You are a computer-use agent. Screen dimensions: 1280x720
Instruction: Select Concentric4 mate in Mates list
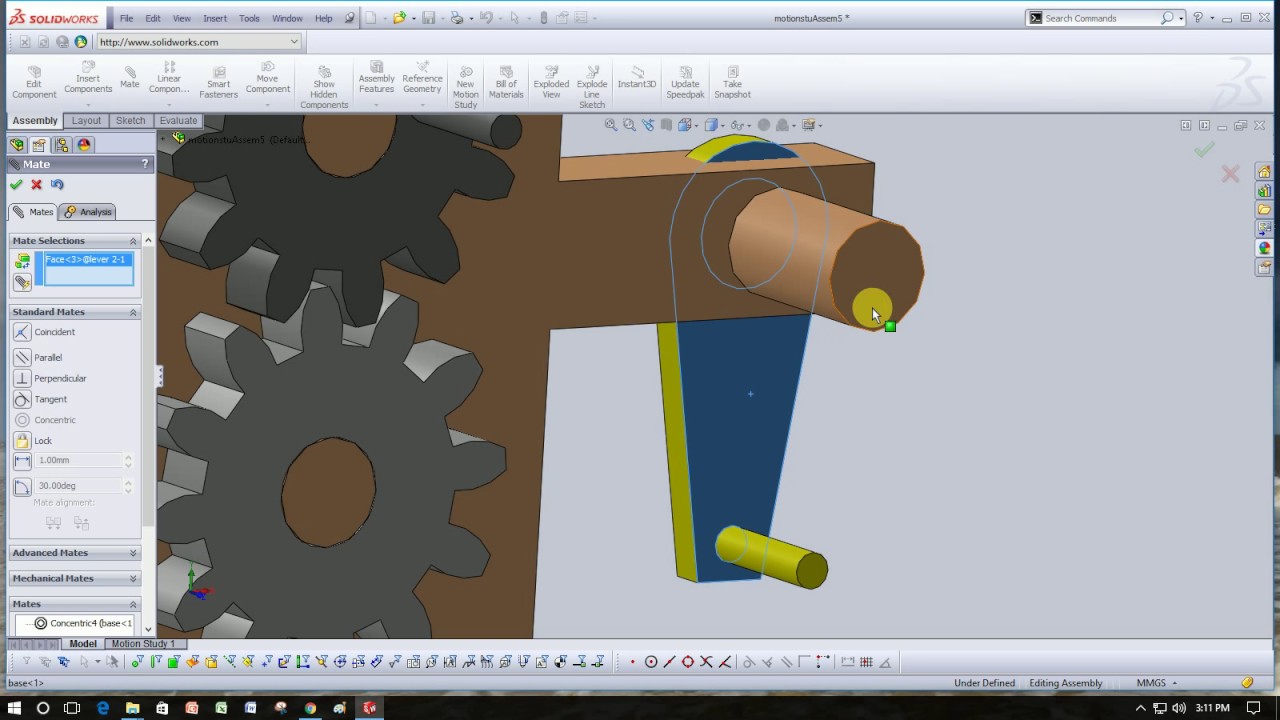pyautogui.click(x=82, y=623)
